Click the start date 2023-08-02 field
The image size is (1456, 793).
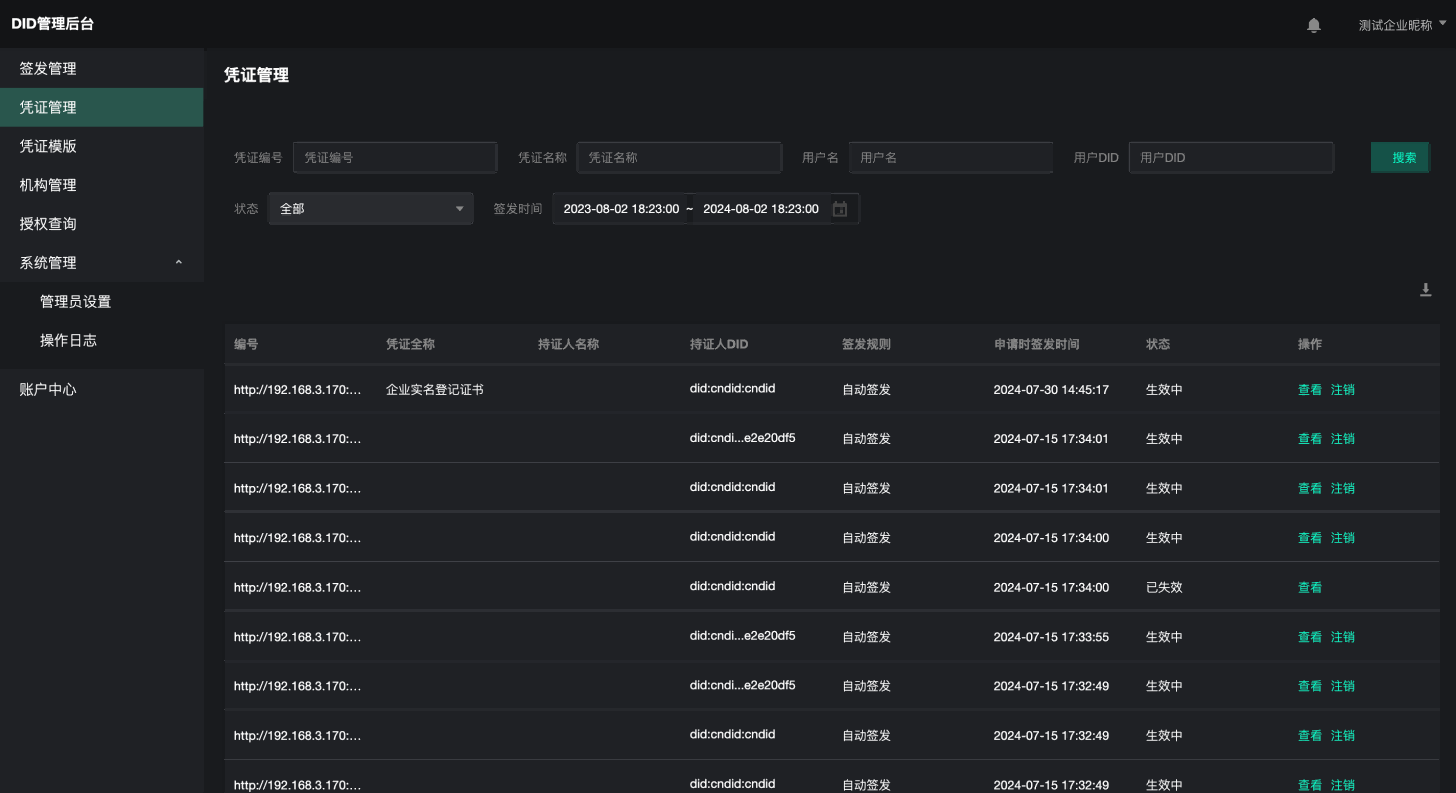point(621,209)
